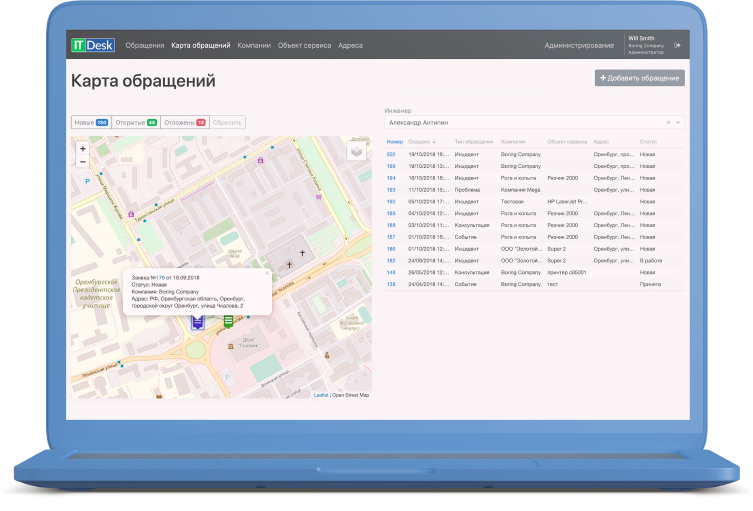The height and width of the screenshot is (511, 753).
Task: Zoom out on the map
Action: tap(82, 161)
